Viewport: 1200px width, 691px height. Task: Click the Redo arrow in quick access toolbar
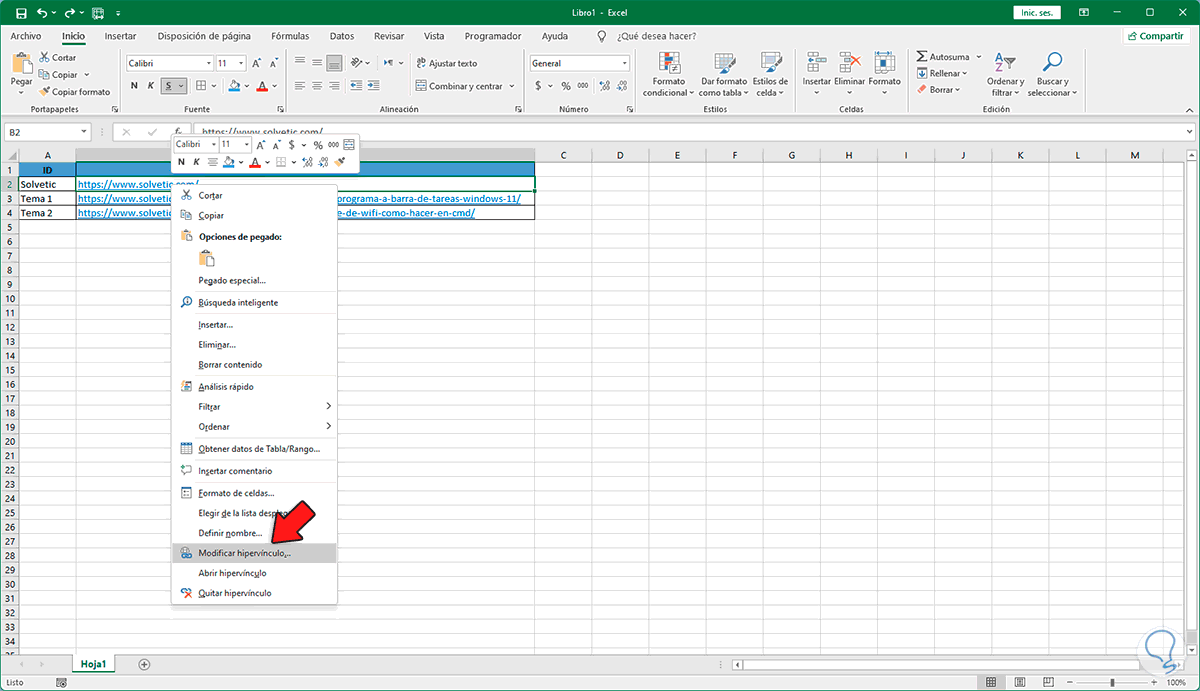click(72, 14)
